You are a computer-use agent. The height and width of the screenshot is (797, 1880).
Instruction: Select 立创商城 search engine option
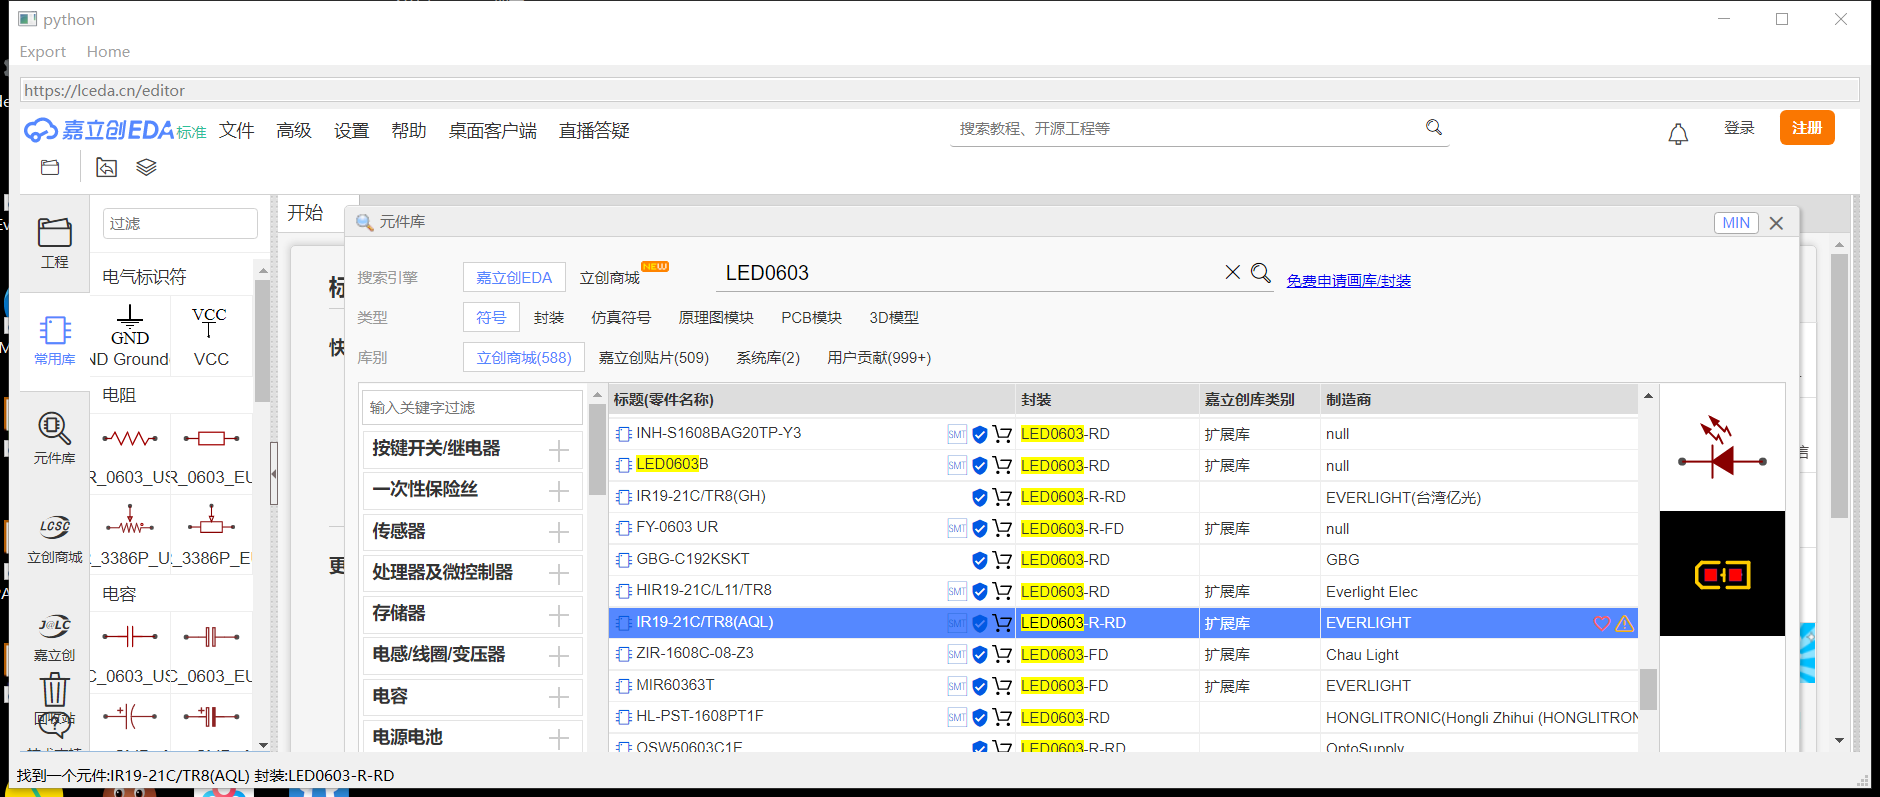click(x=610, y=277)
